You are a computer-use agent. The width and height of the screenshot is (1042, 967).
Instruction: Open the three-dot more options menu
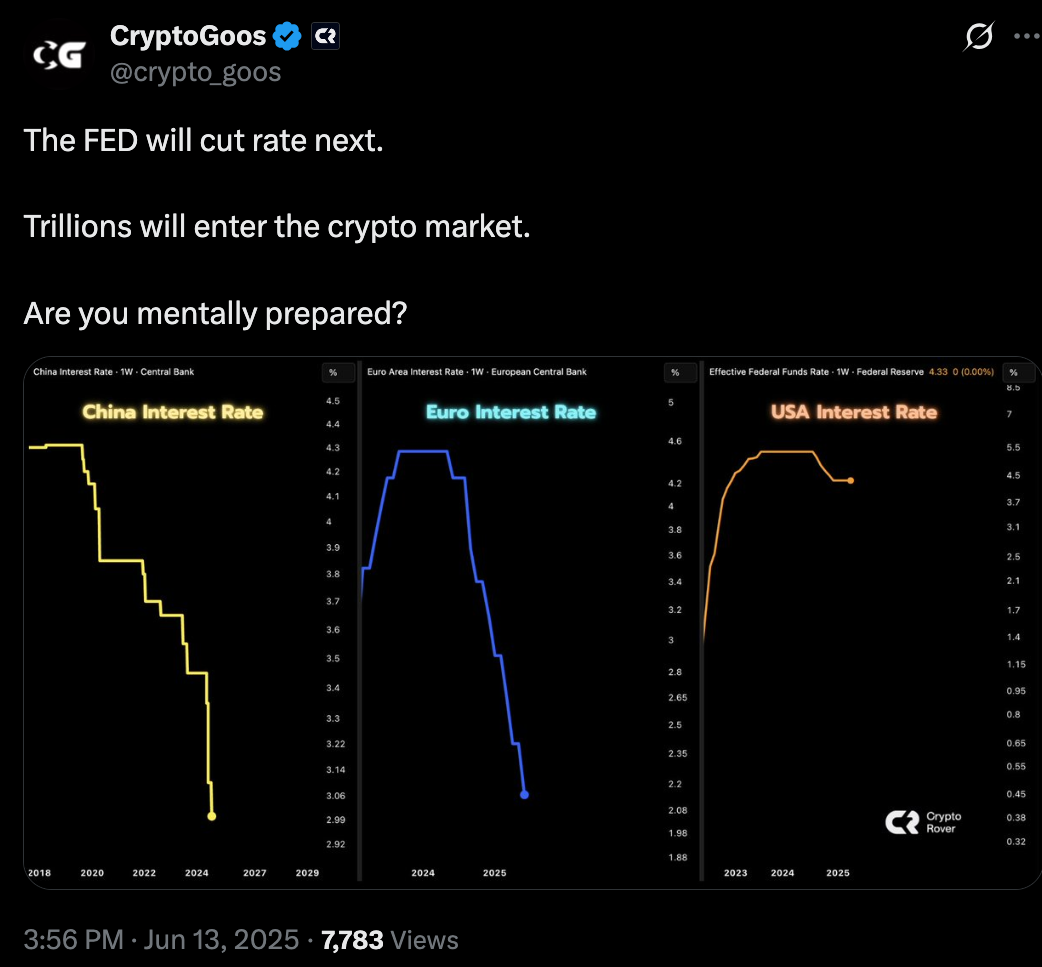coord(1027,36)
